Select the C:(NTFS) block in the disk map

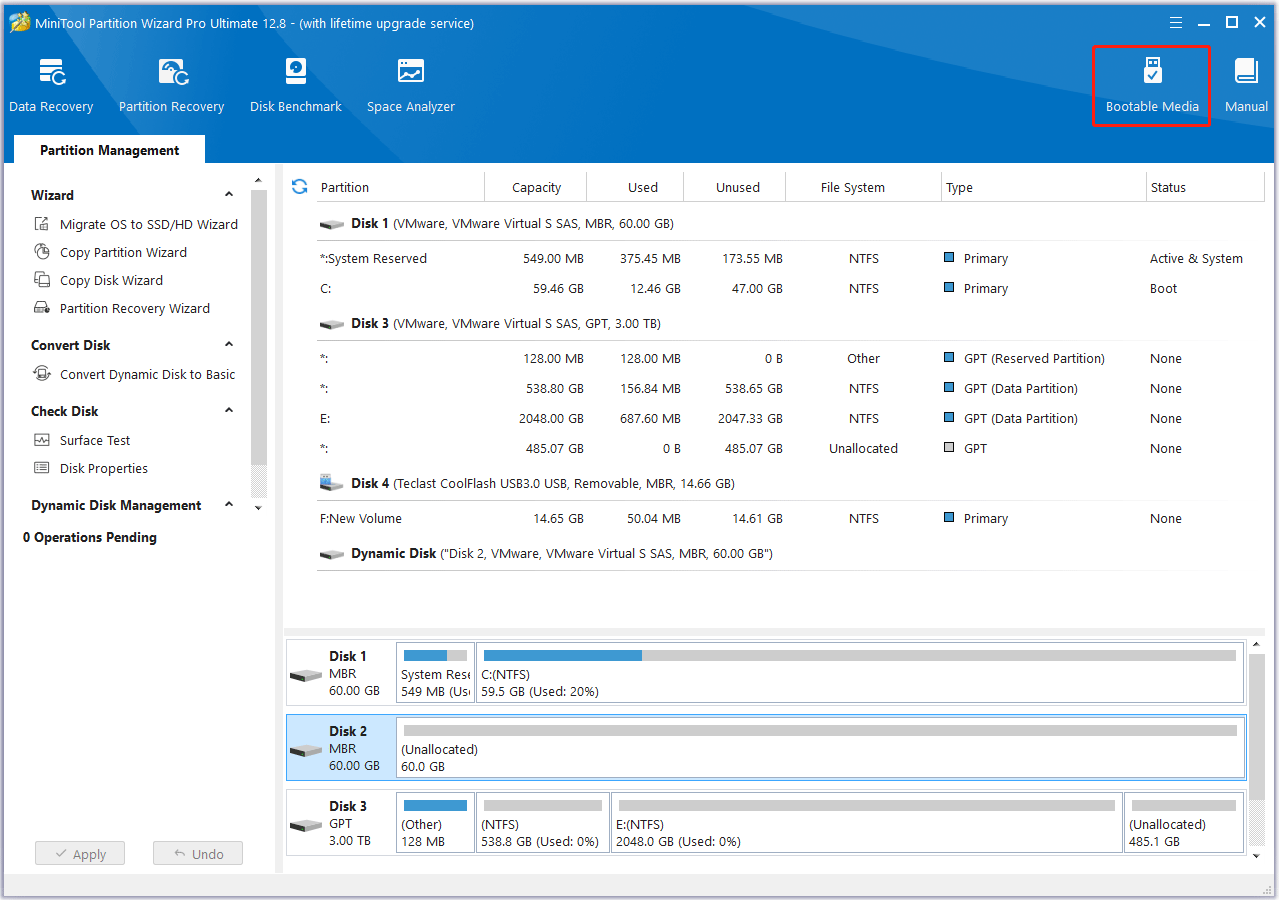click(860, 673)
